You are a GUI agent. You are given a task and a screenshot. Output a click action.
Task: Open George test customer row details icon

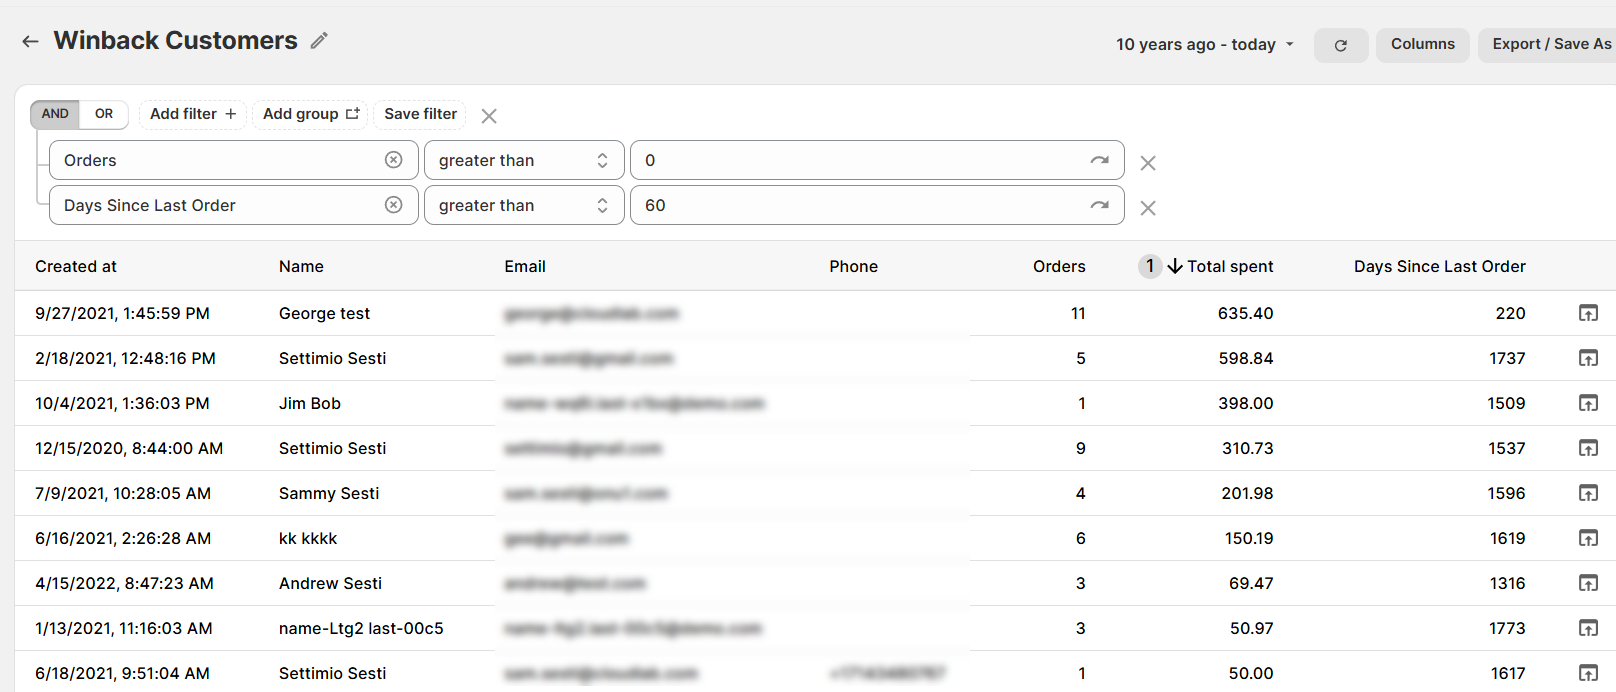[x=1588, y=313]
